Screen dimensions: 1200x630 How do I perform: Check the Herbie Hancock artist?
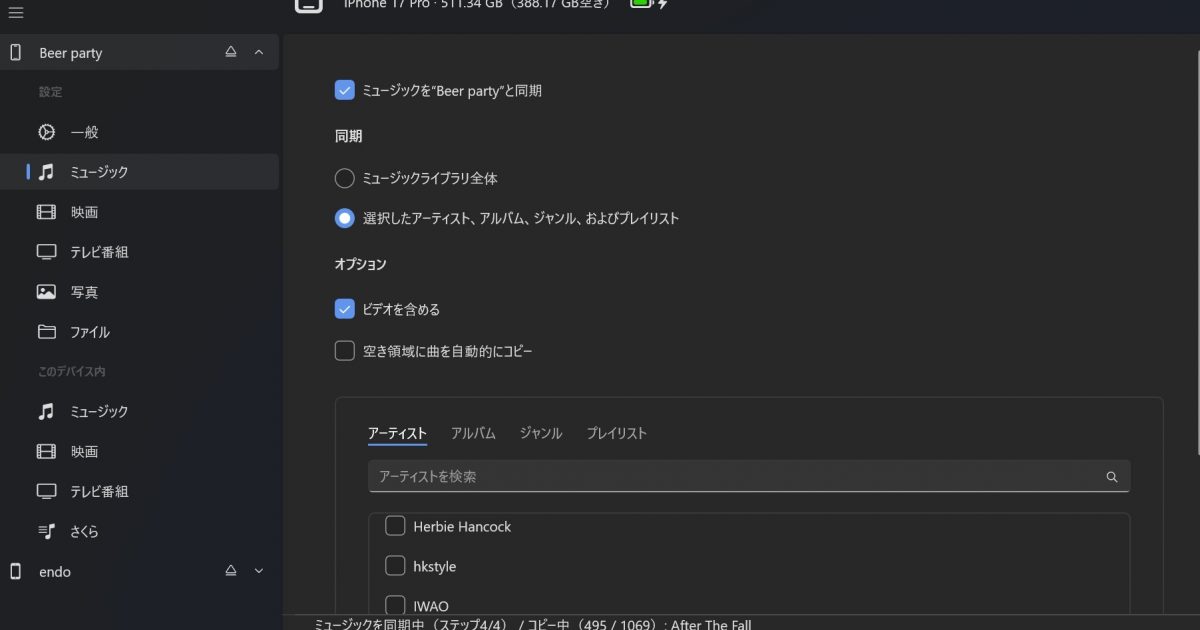tap(395, 526)
